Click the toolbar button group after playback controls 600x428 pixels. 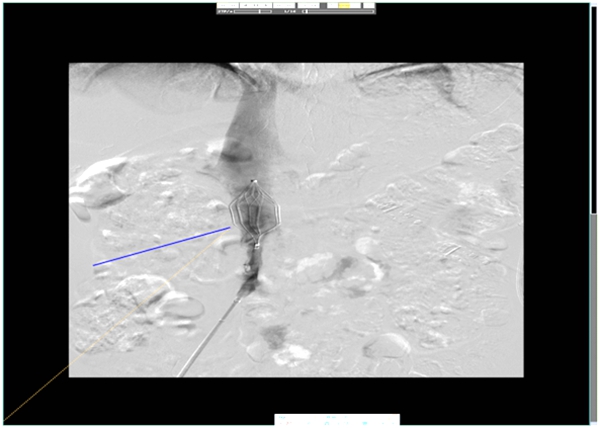click(x=282, y=5)
